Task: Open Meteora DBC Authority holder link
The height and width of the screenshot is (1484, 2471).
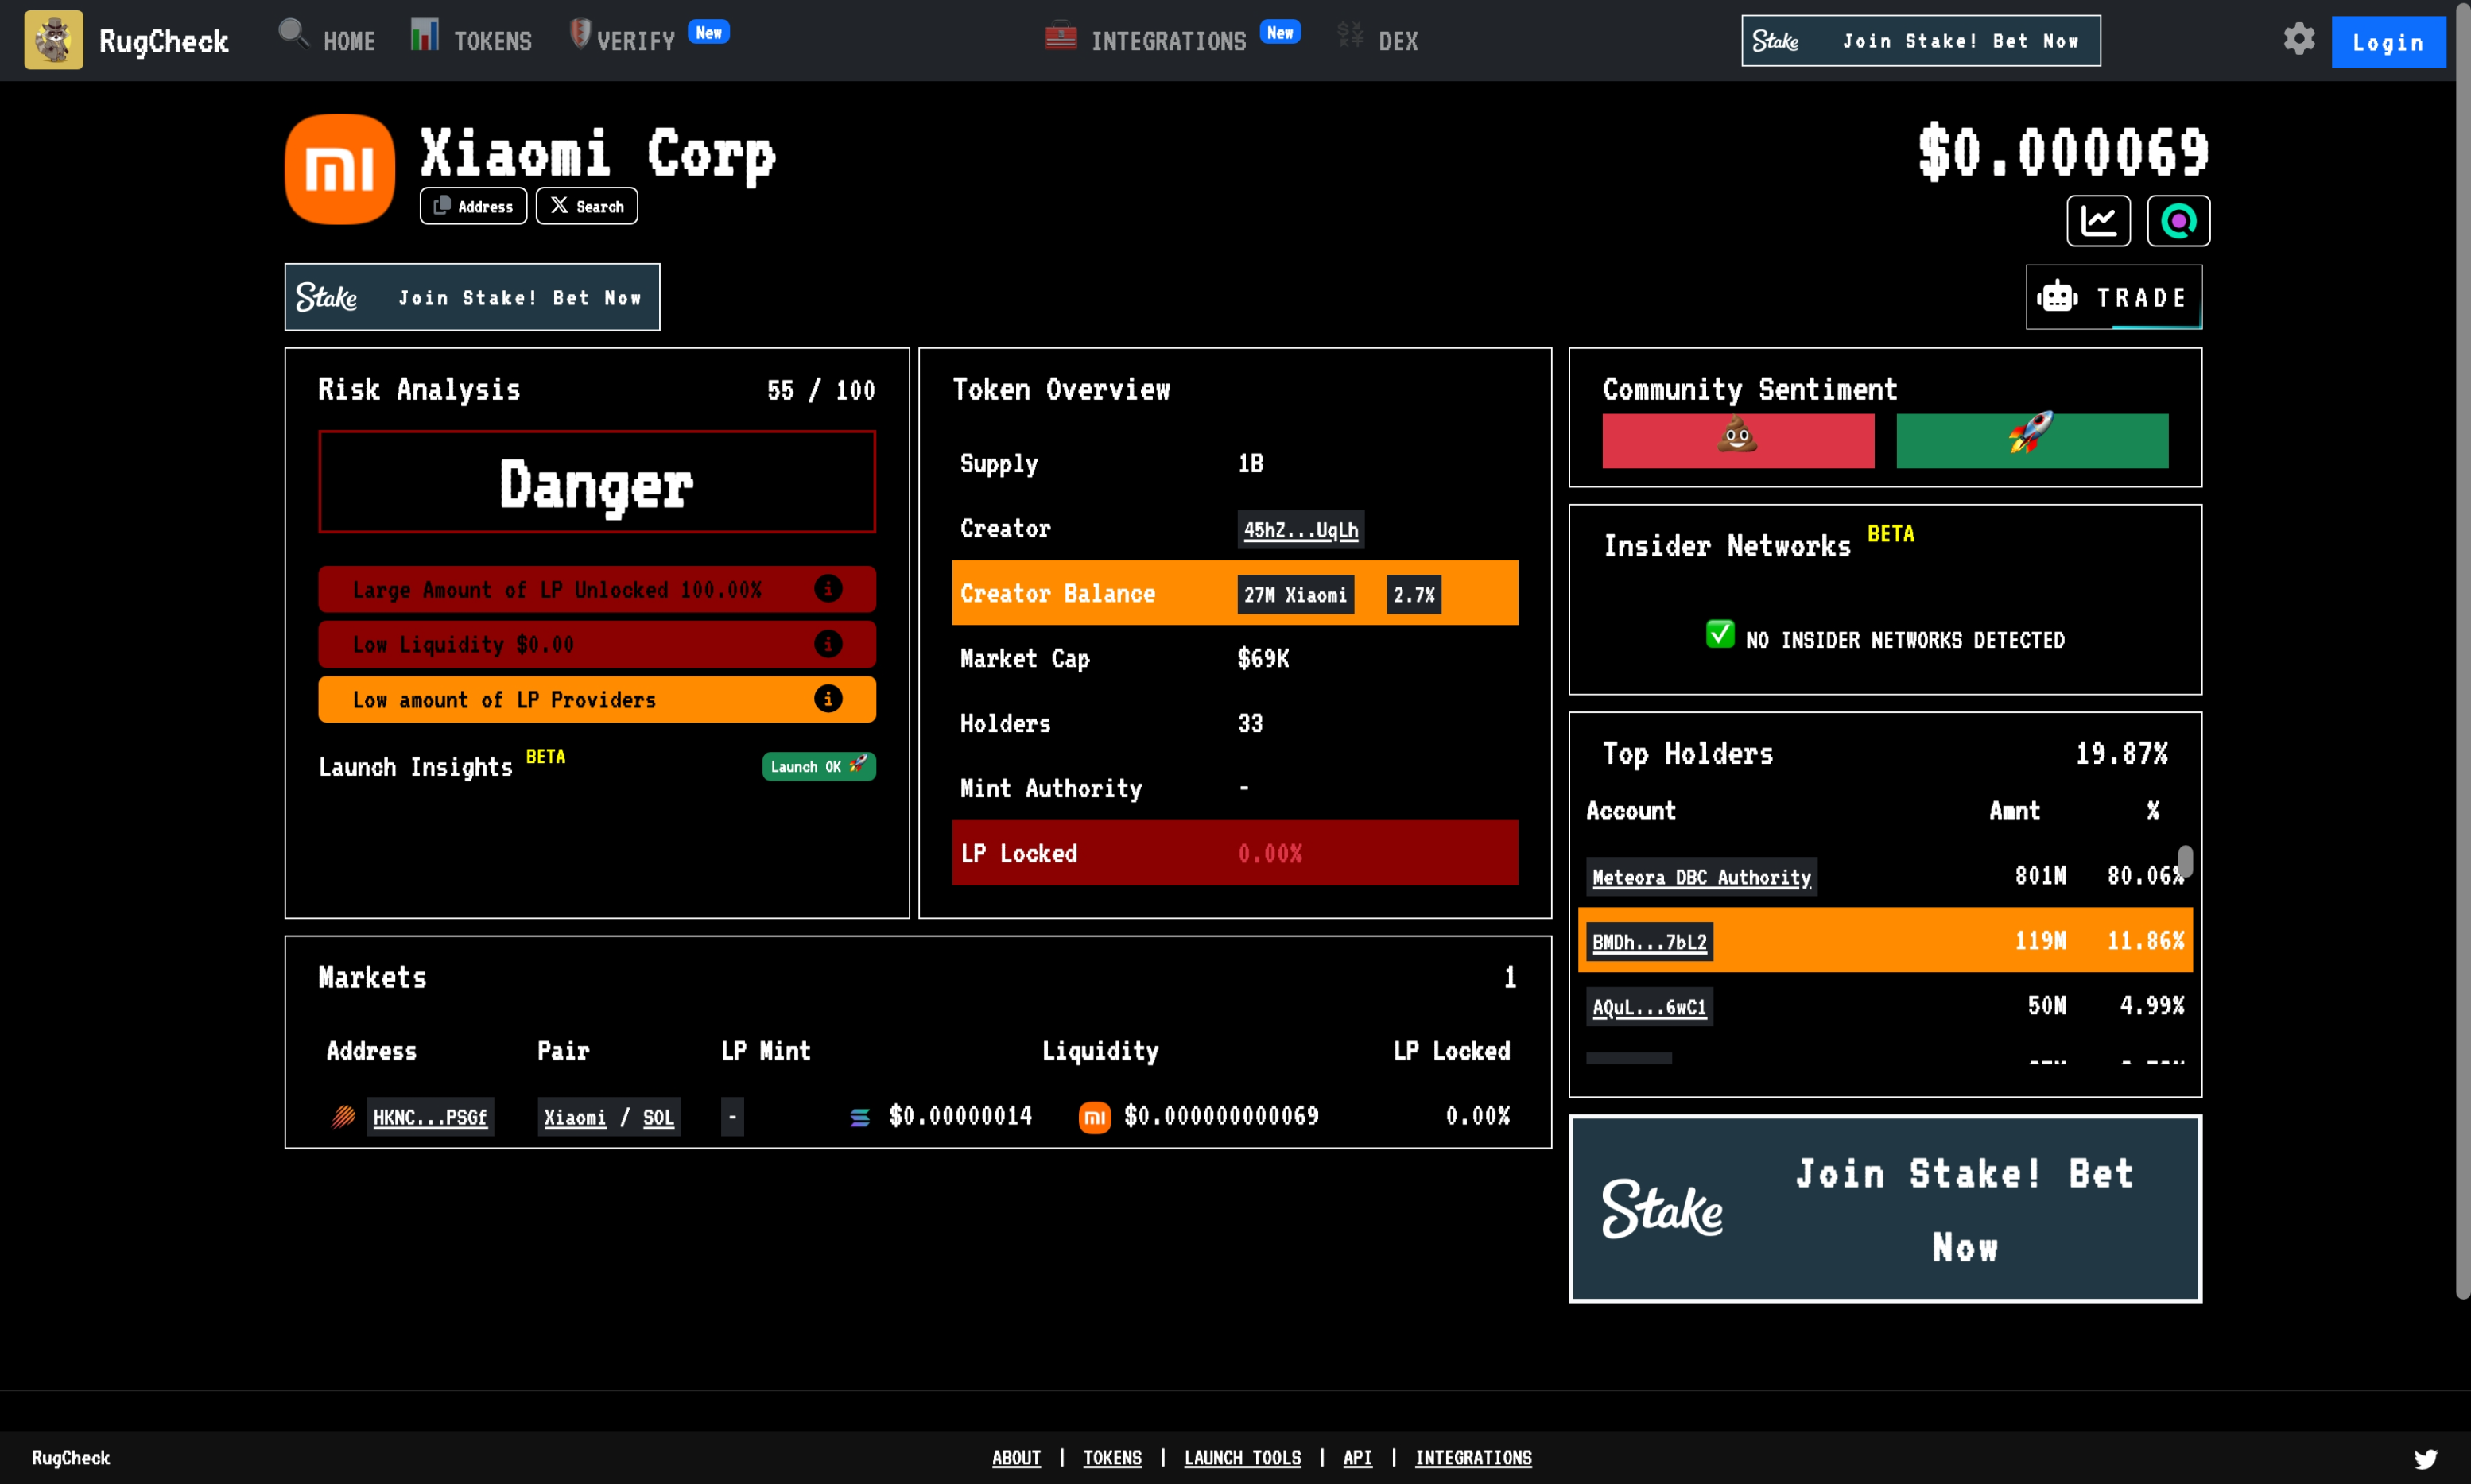Action: coord(1700,877)
